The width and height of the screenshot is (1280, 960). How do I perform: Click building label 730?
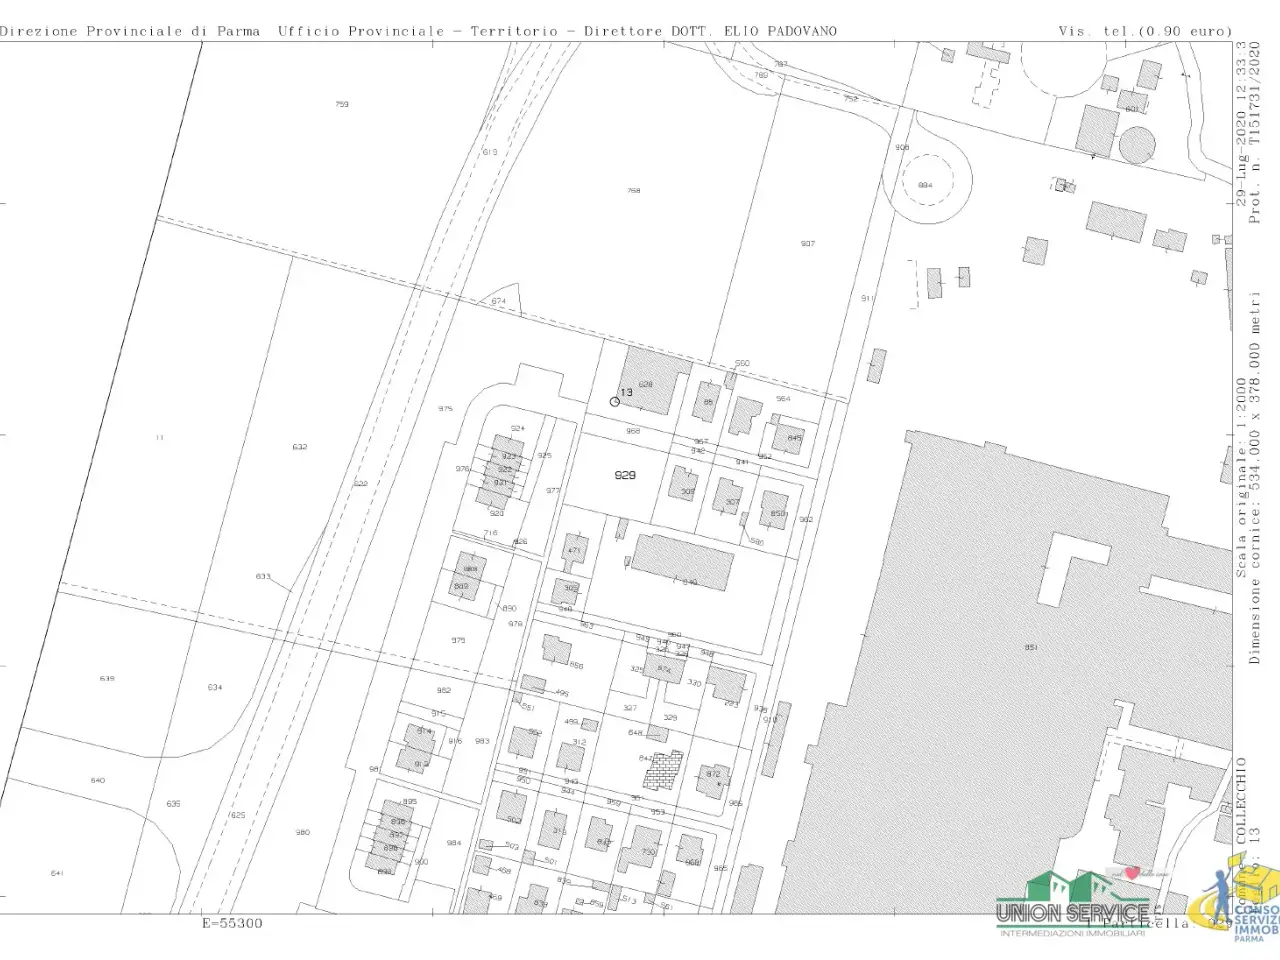[648, 851]
